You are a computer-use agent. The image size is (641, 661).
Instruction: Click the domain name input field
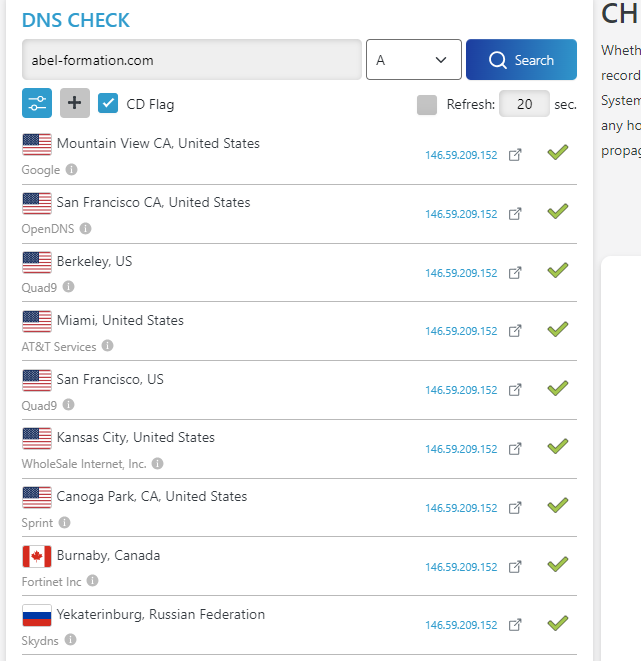pyautogui.click(x=191, y=60)
